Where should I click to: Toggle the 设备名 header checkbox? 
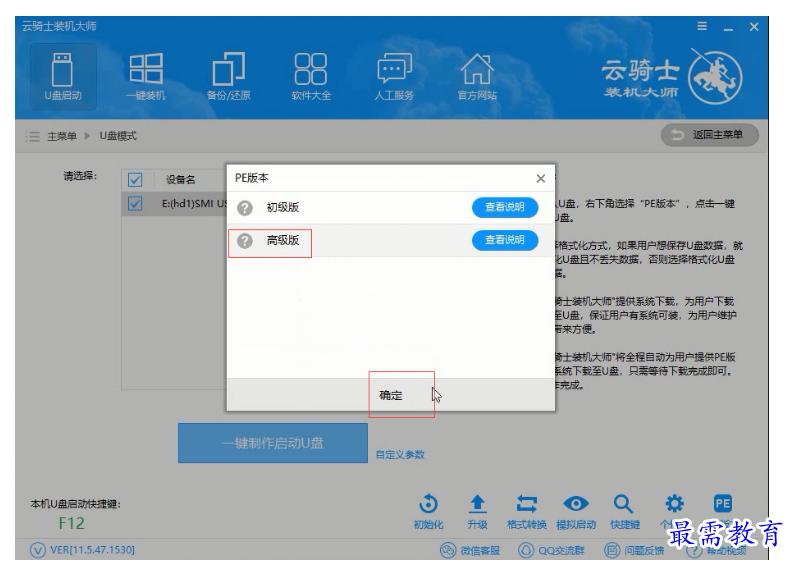point(135,180)
